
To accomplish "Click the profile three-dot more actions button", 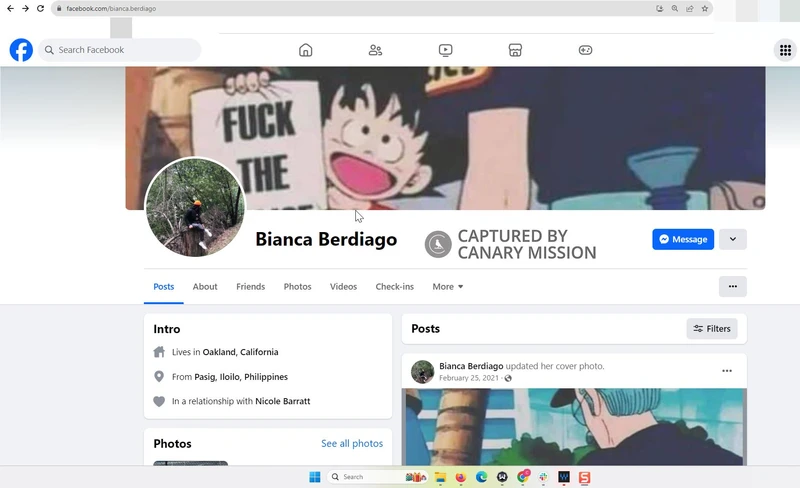I will (733, 286).
